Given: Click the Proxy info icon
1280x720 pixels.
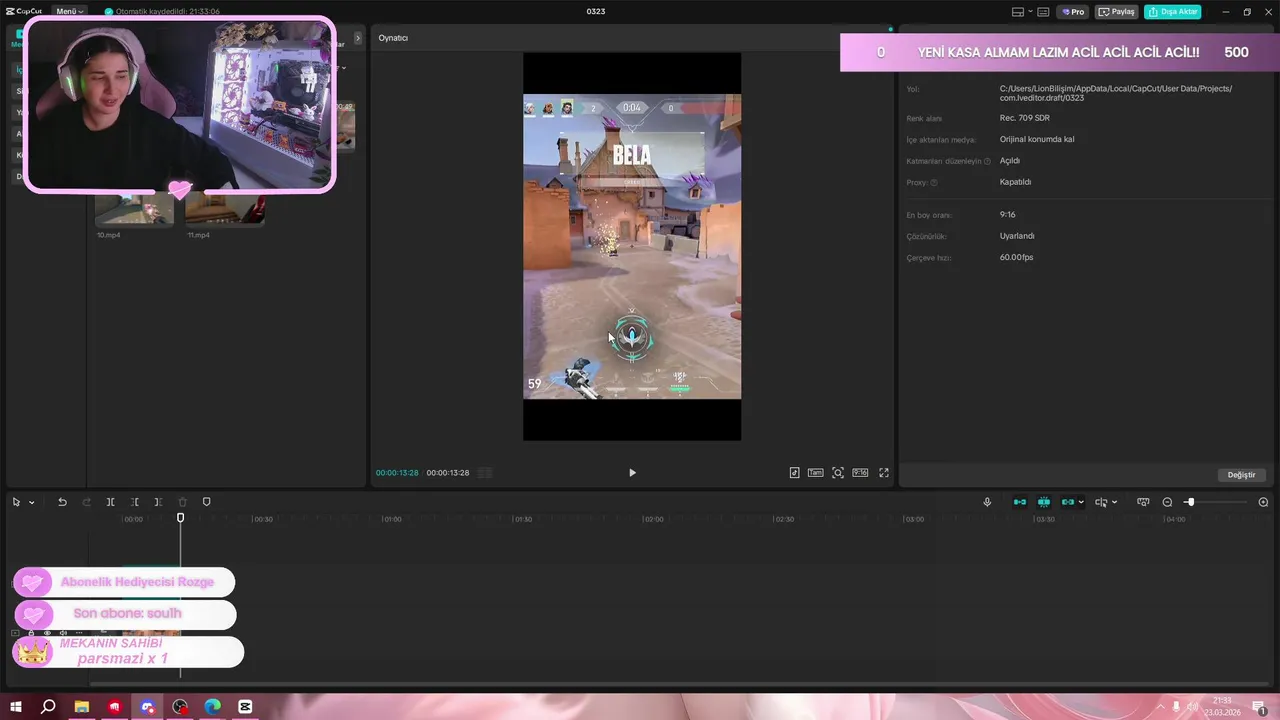Looking at the screenshot, I should point(934,183).
